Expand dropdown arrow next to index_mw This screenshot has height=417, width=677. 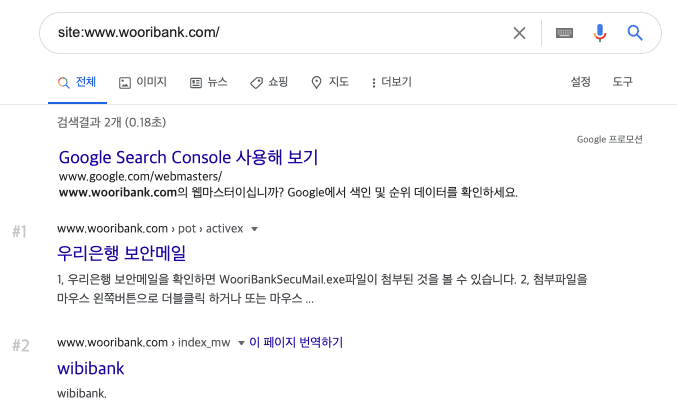click(x=241, y=343)
